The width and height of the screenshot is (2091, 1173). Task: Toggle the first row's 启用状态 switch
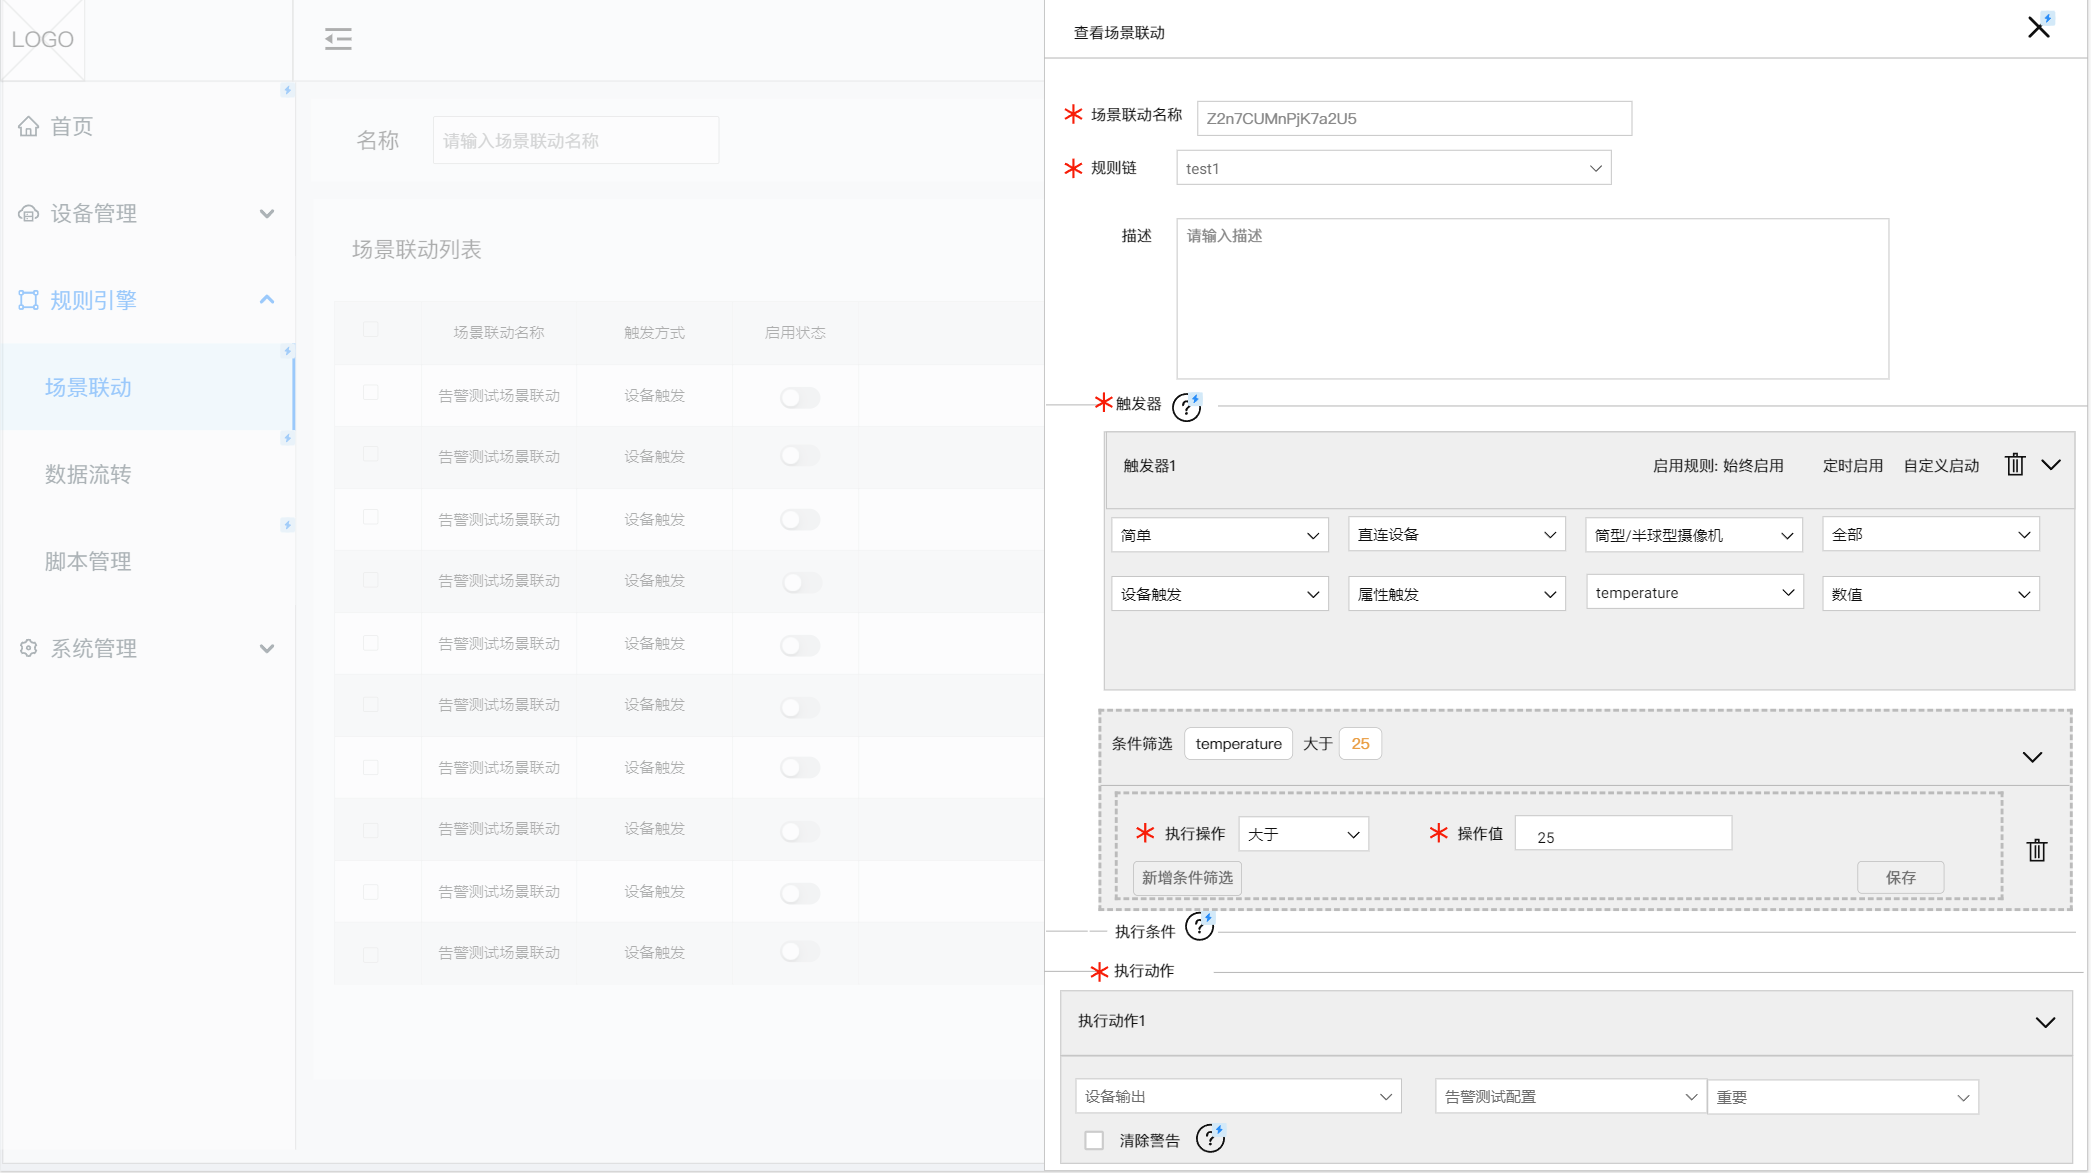pos(800,397)
